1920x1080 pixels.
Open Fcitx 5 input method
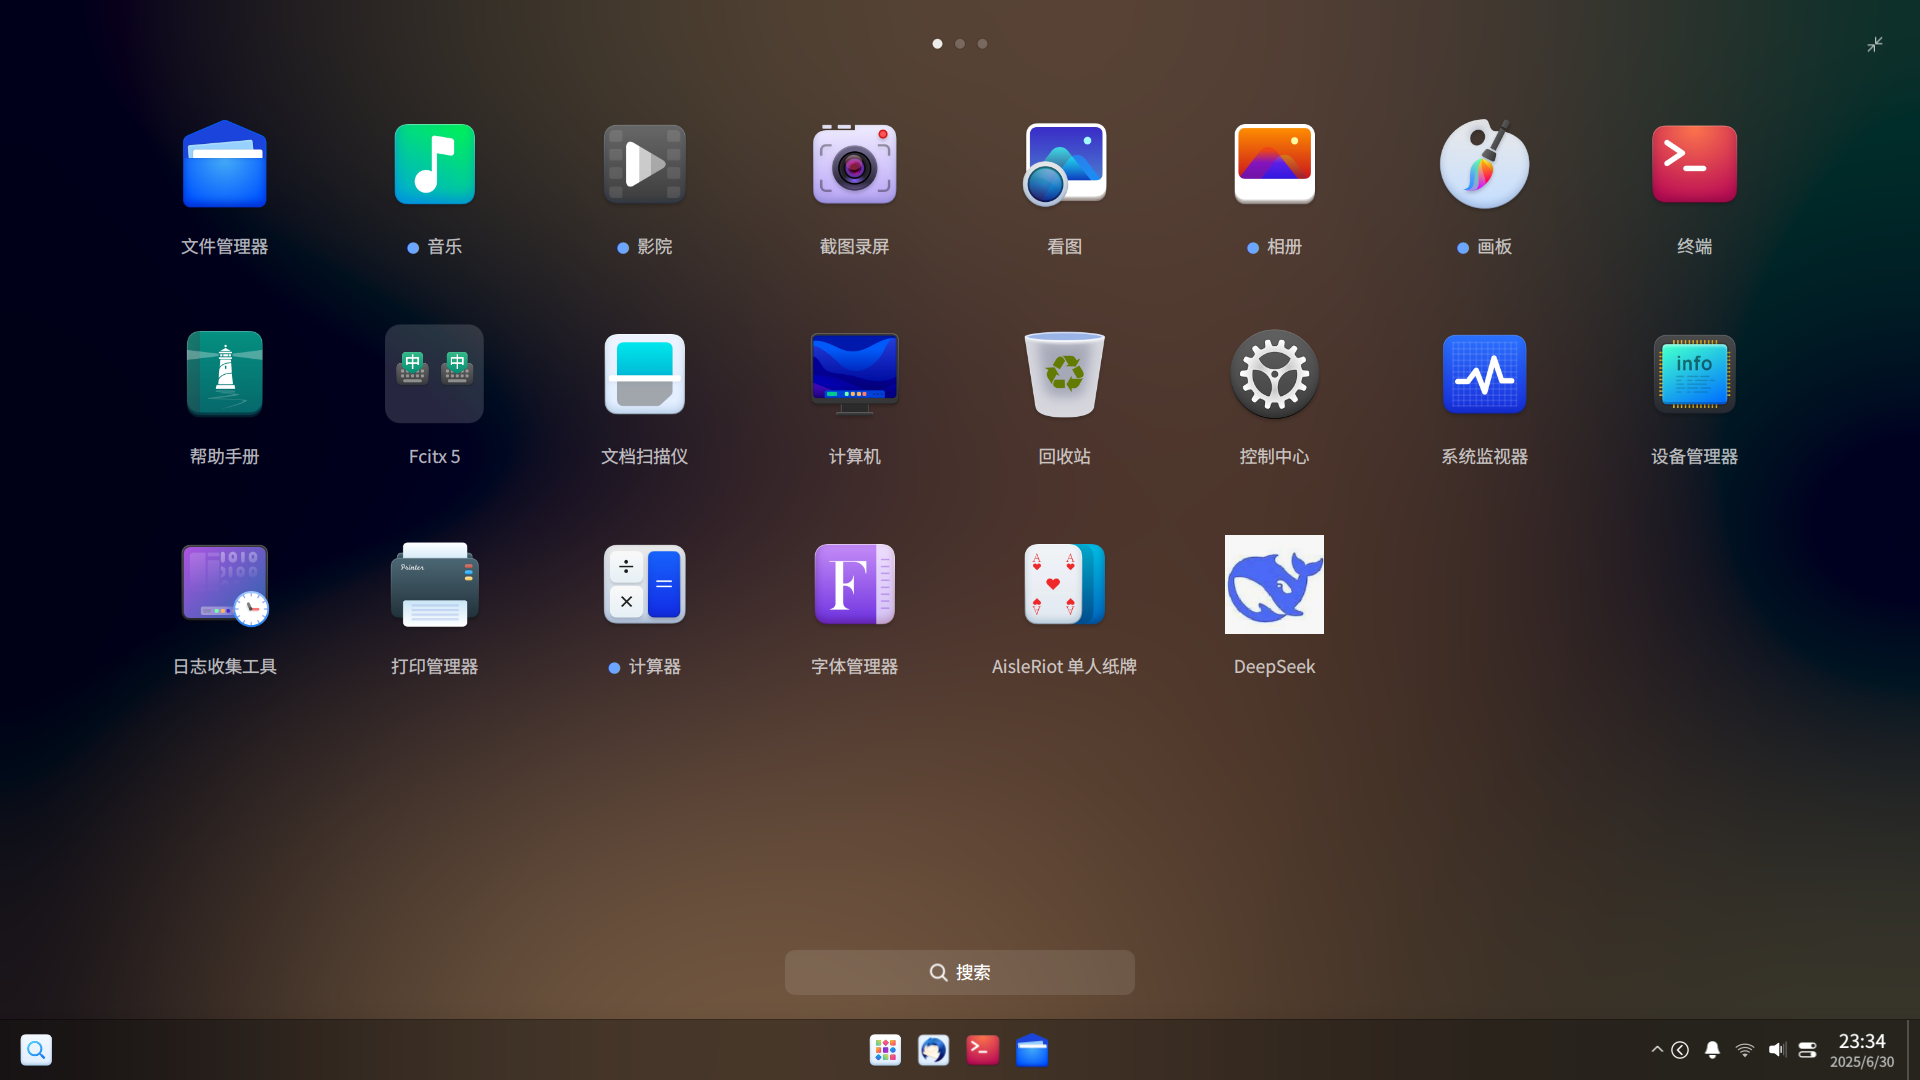[x=434, y=374]
